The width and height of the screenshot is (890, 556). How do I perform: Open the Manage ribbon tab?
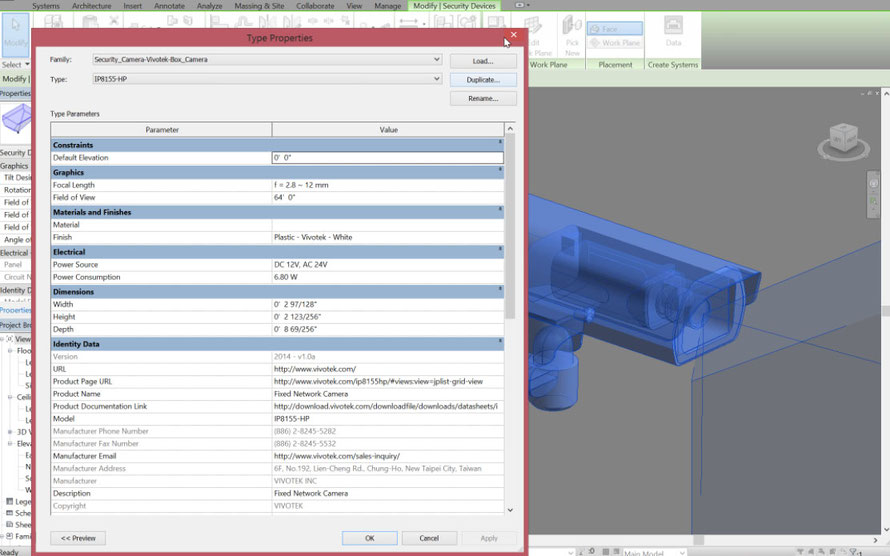(388, 6)
